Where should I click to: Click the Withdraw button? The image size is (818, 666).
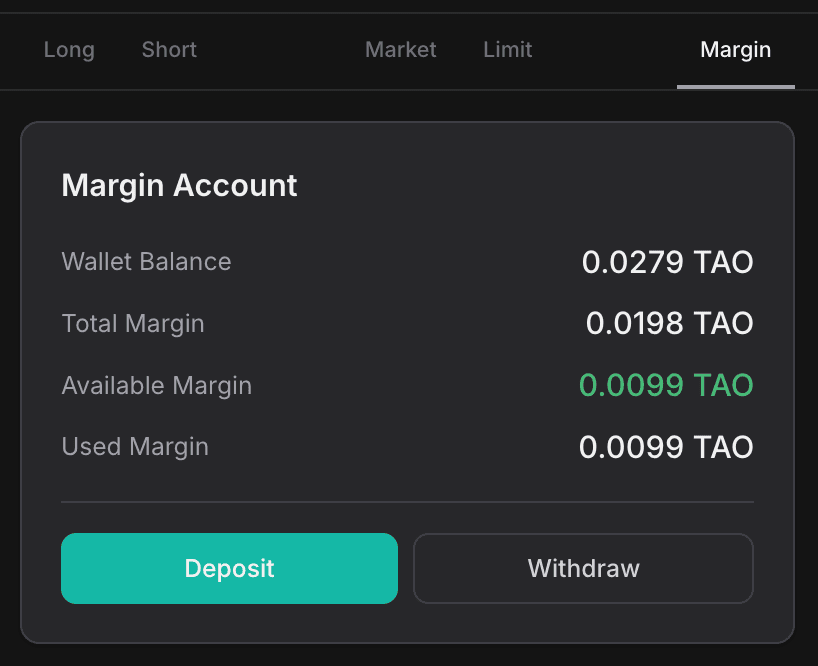pos(583,568)
